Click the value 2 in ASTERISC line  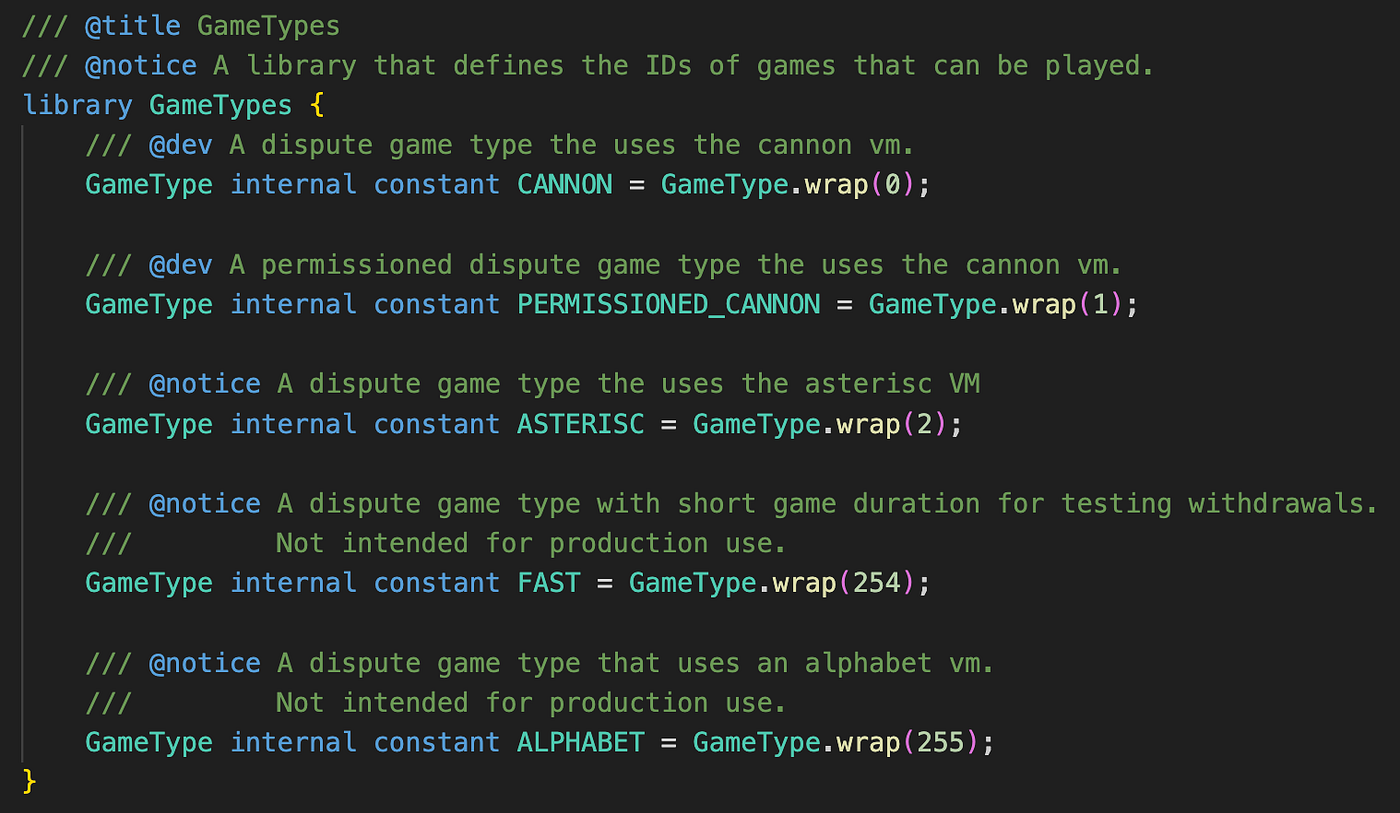(925, 424)
